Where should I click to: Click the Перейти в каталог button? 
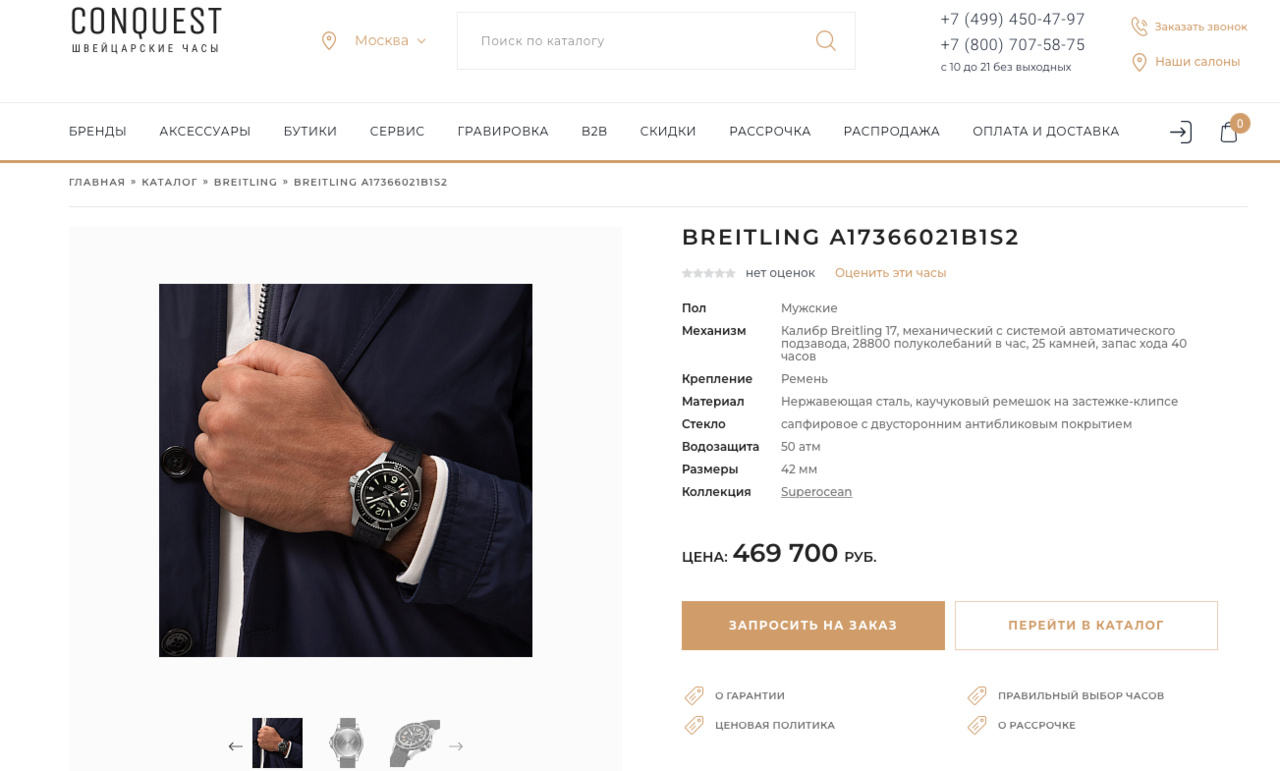[1086, 625]
